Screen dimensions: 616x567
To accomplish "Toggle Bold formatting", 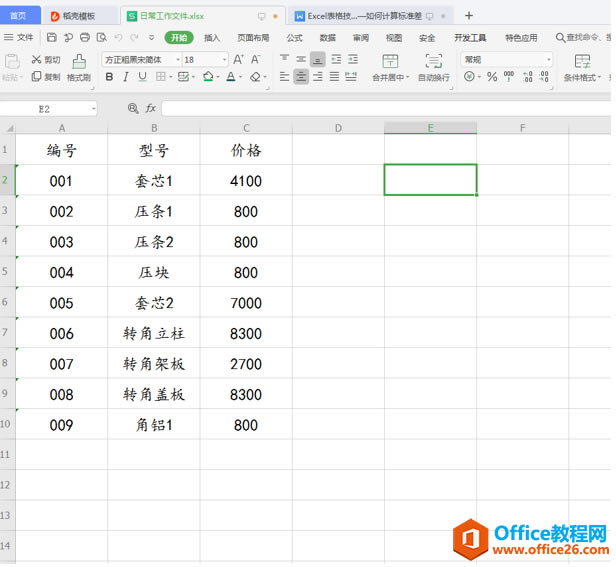I will click(x=110, y=77).
